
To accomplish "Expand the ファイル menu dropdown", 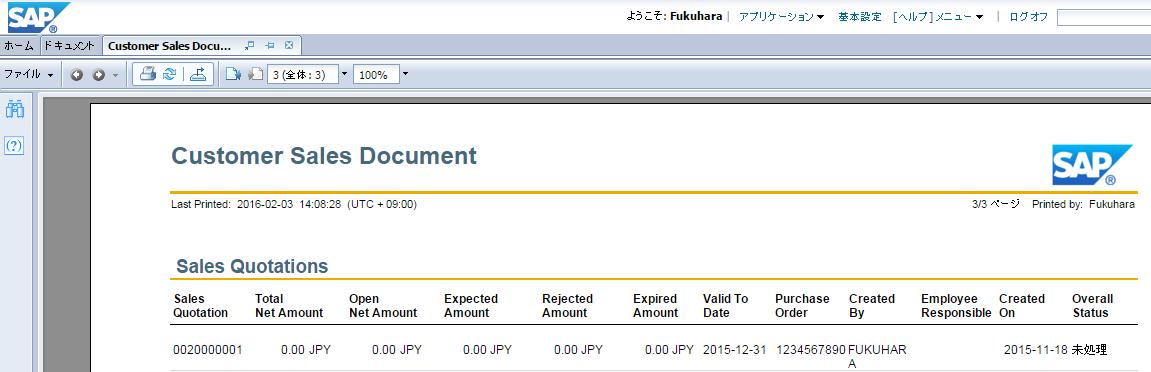I will (29, 74).
